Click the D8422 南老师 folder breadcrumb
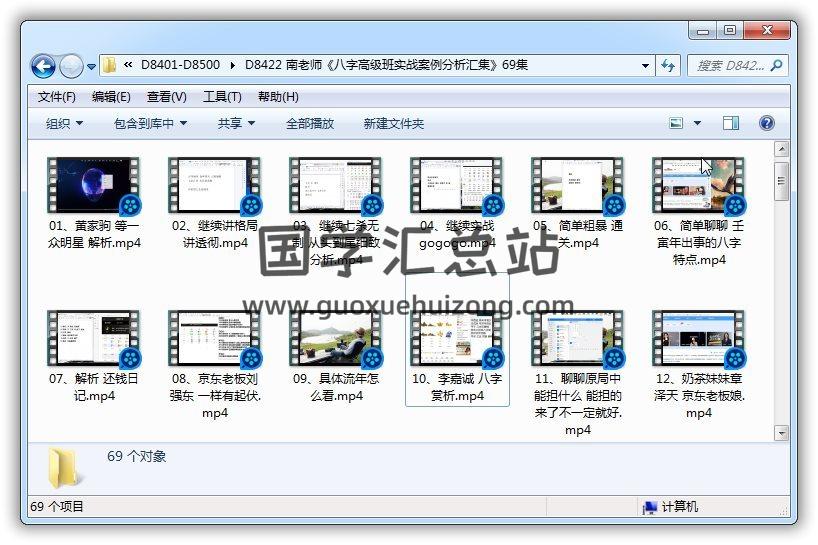The image size is (818, 545). (x=386, y=65)
